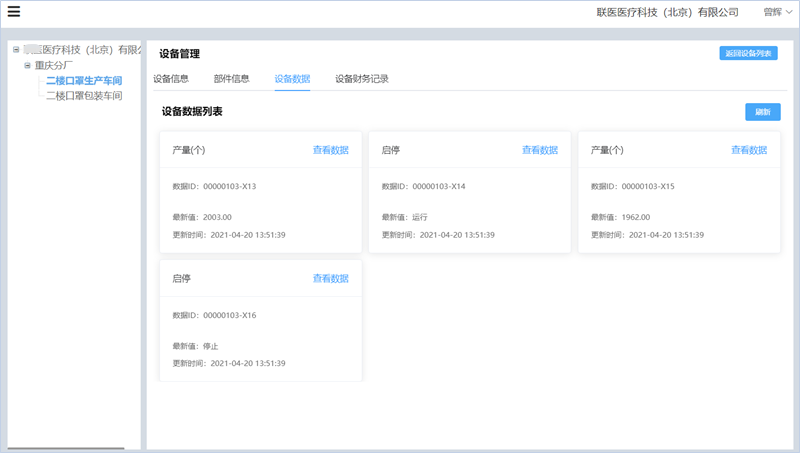This screenshot has width=800, height=453.
Task: Collapse the company root tree node
Action: (x=16, y=49)
